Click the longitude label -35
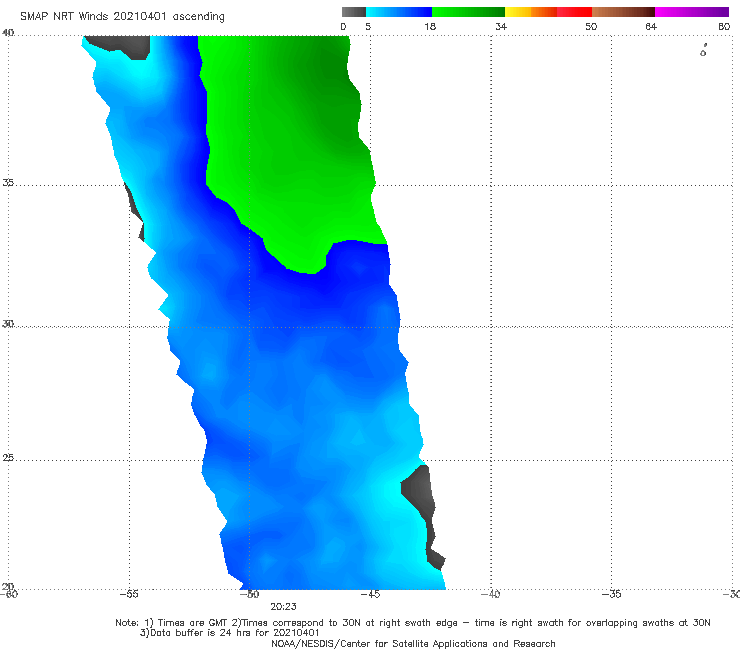Image resolution: width=740 pixels, height=650 pixels. point(611,594)
